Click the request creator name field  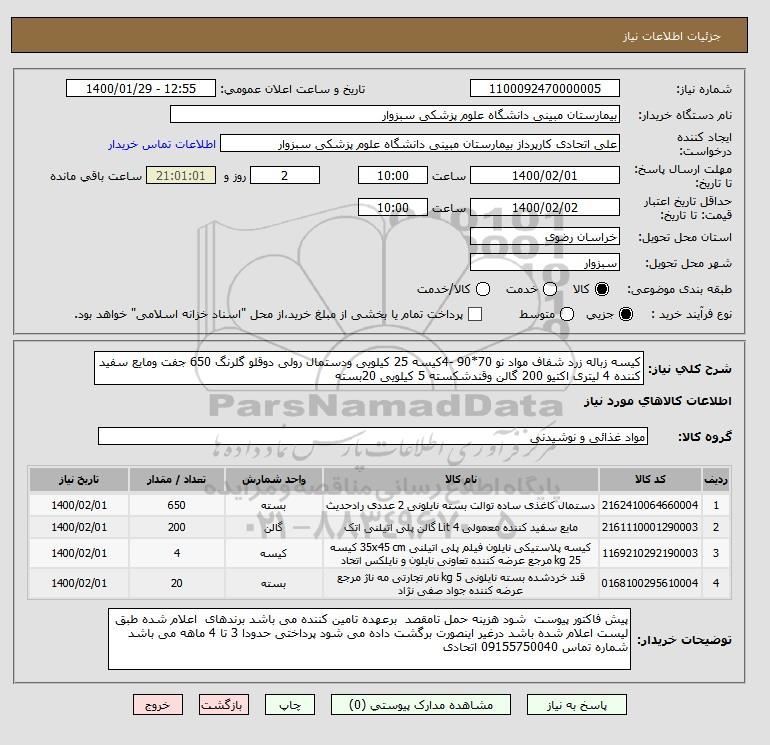tap(420, 144)
